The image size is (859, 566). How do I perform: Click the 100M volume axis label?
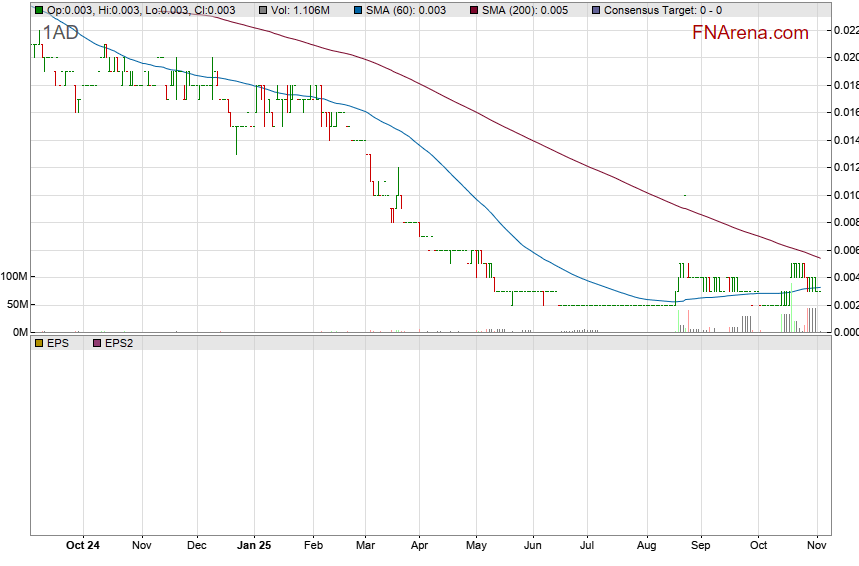point(15,276)
